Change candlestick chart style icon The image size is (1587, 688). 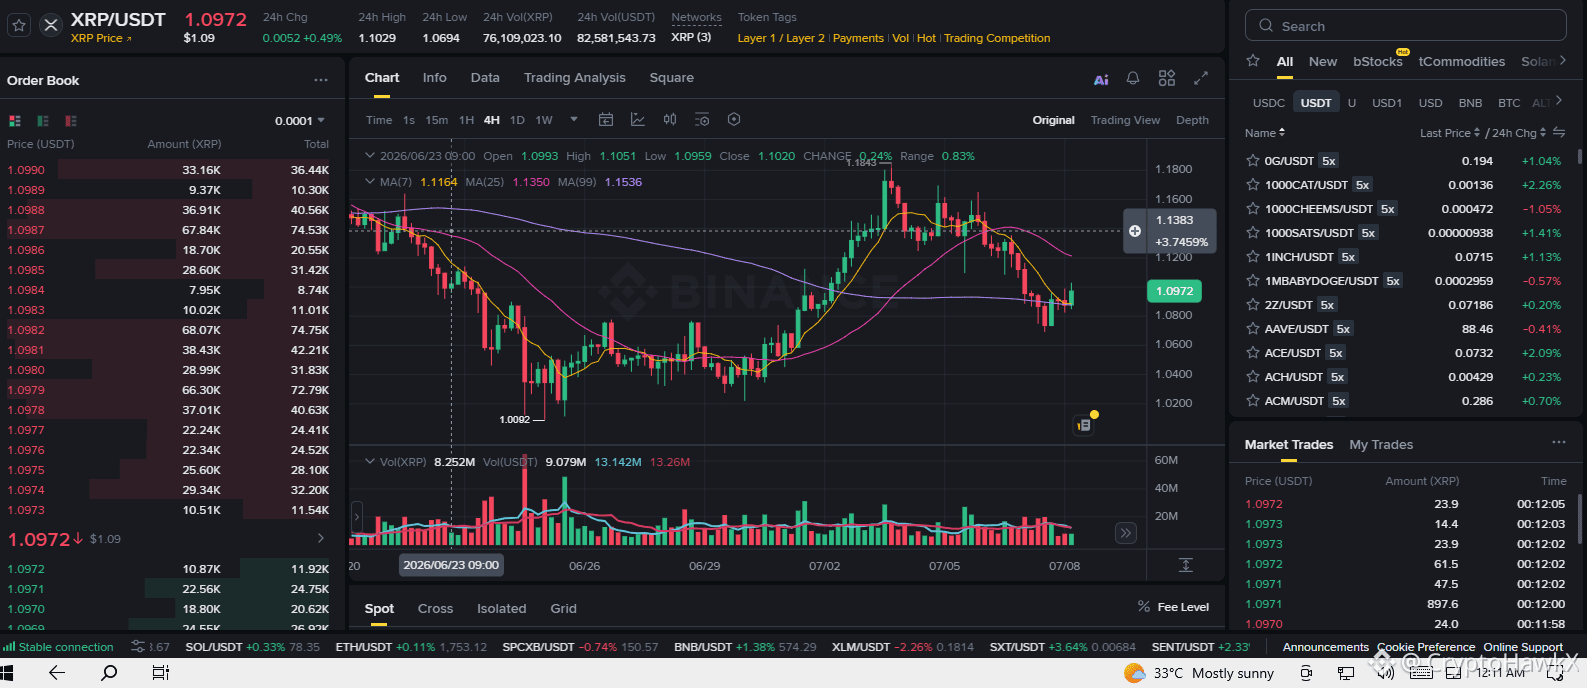(x=670, y=120)
